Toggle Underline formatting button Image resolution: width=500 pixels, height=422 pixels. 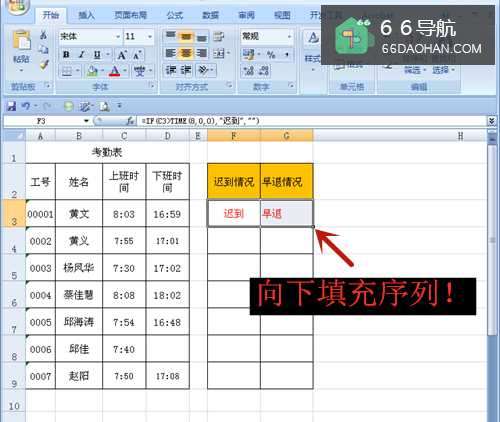97,54
